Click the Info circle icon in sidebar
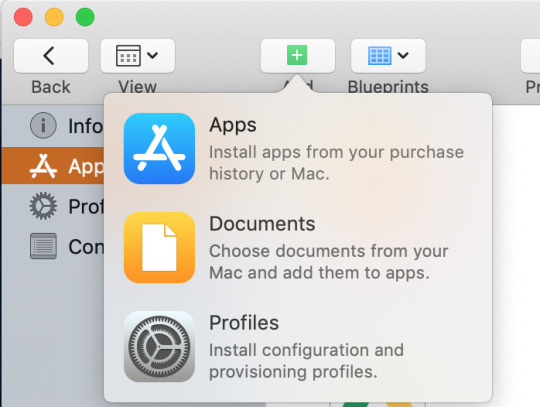The width and height of the screenshot is (540, 407). tap(43, 125)
